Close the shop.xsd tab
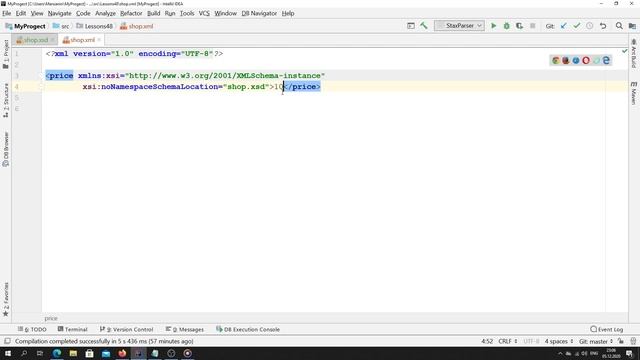This screenshot has width=640, height=360. coord(52,40)
